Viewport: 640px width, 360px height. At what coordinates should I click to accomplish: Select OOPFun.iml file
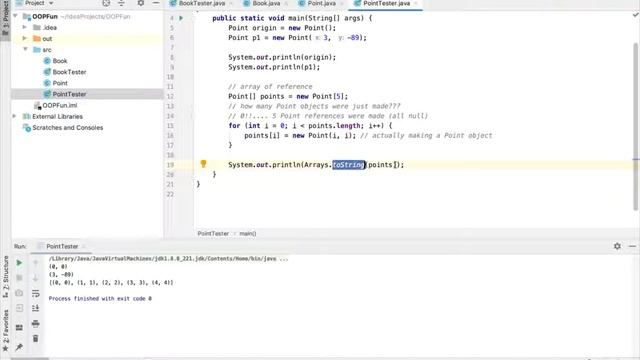click(x=60, y=105)
